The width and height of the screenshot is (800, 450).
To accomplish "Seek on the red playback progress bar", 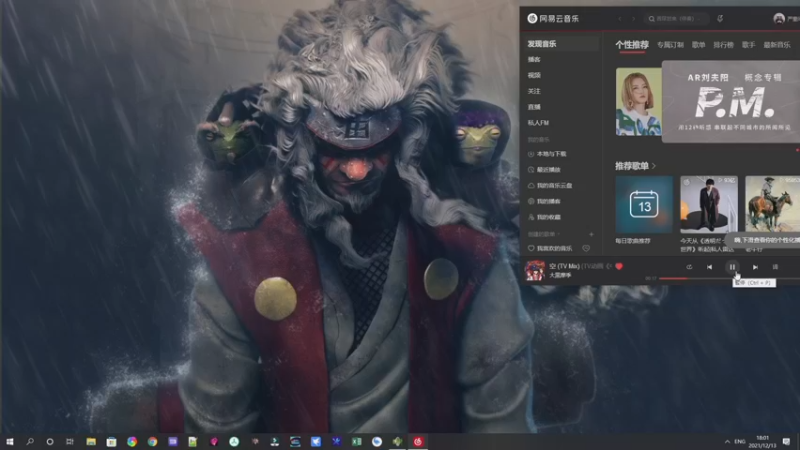I will coord(673,279).
